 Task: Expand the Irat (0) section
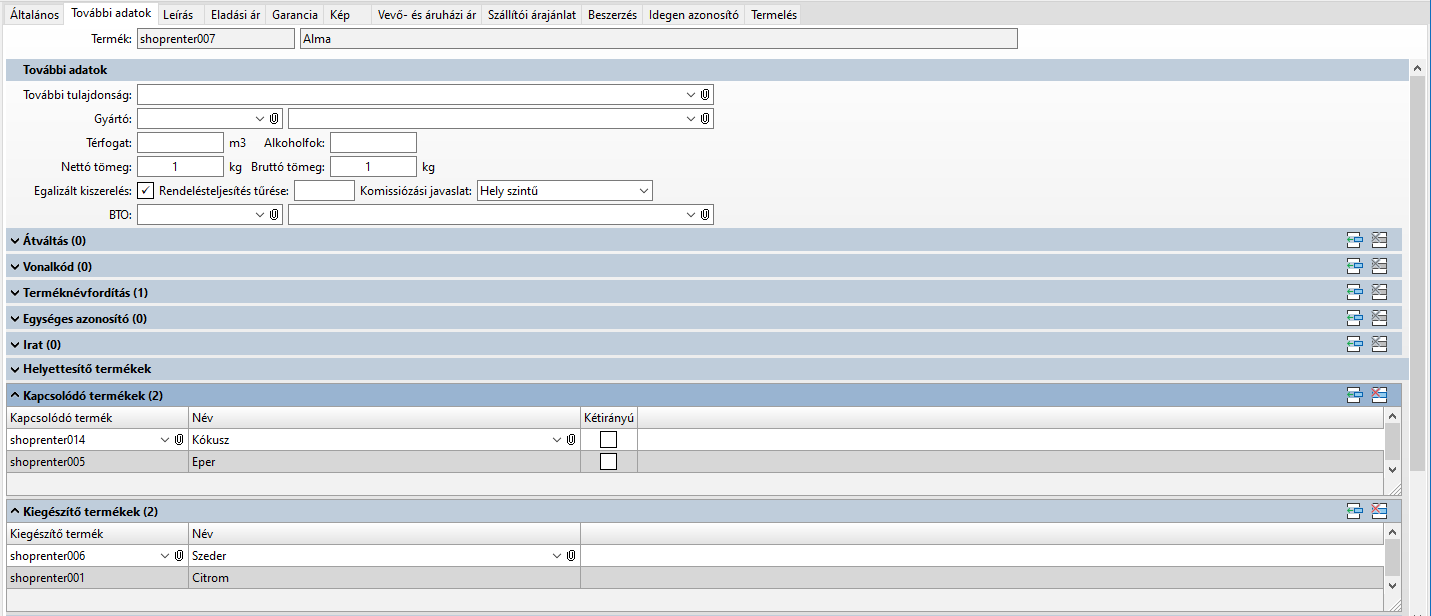(x=15, y=345)
